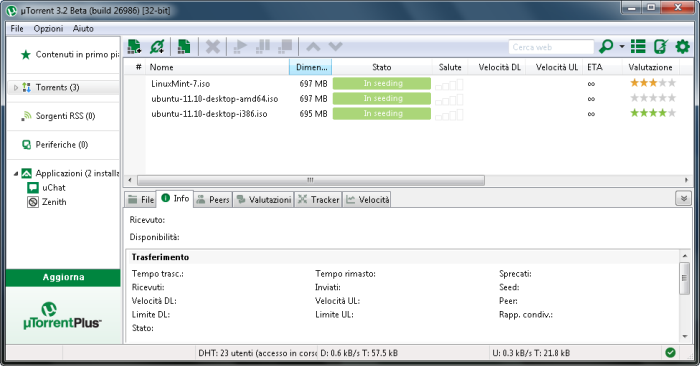Switch to the Valutazioni tab
The image size is (700, 366).
(263, 200)
